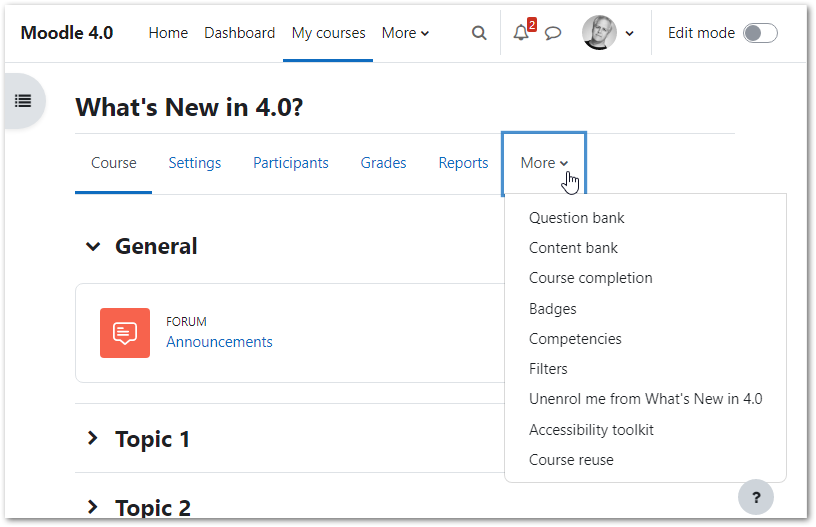Screen dimensions: 816x527
Task: Go to the Dashboard link
Action: tap(239, 33)
